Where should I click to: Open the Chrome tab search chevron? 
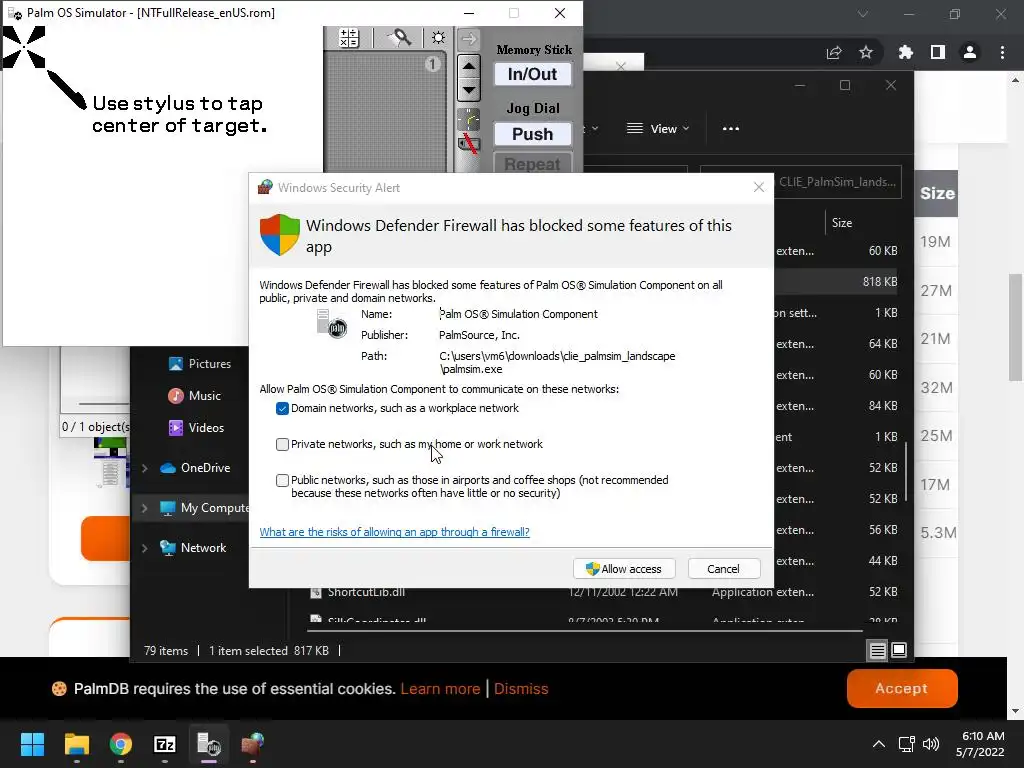[x=863, y=14]
